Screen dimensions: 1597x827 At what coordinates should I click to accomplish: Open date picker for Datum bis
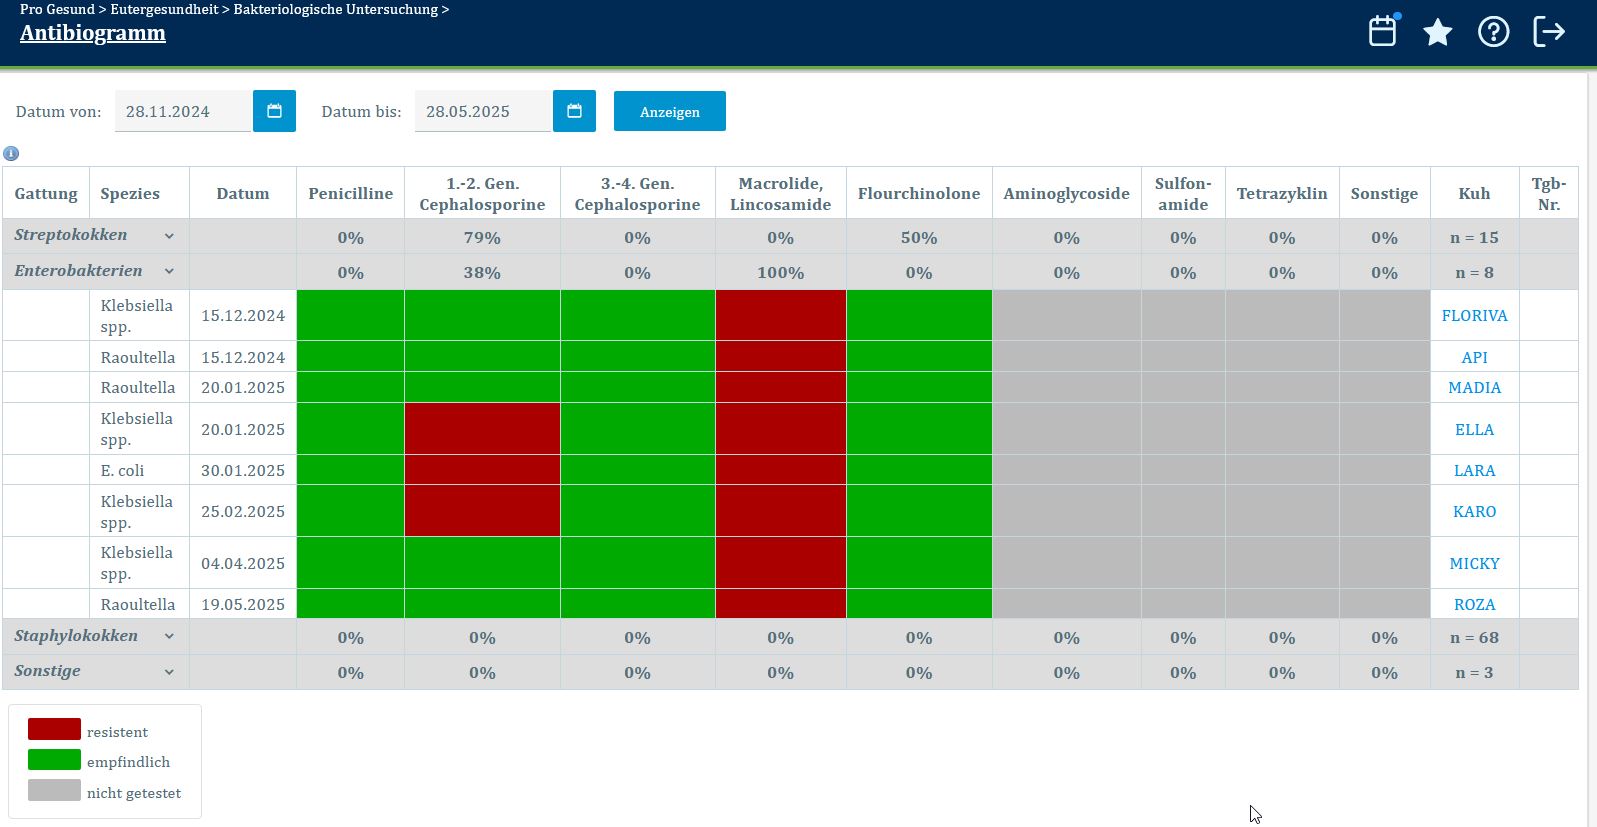pos(574,111)
